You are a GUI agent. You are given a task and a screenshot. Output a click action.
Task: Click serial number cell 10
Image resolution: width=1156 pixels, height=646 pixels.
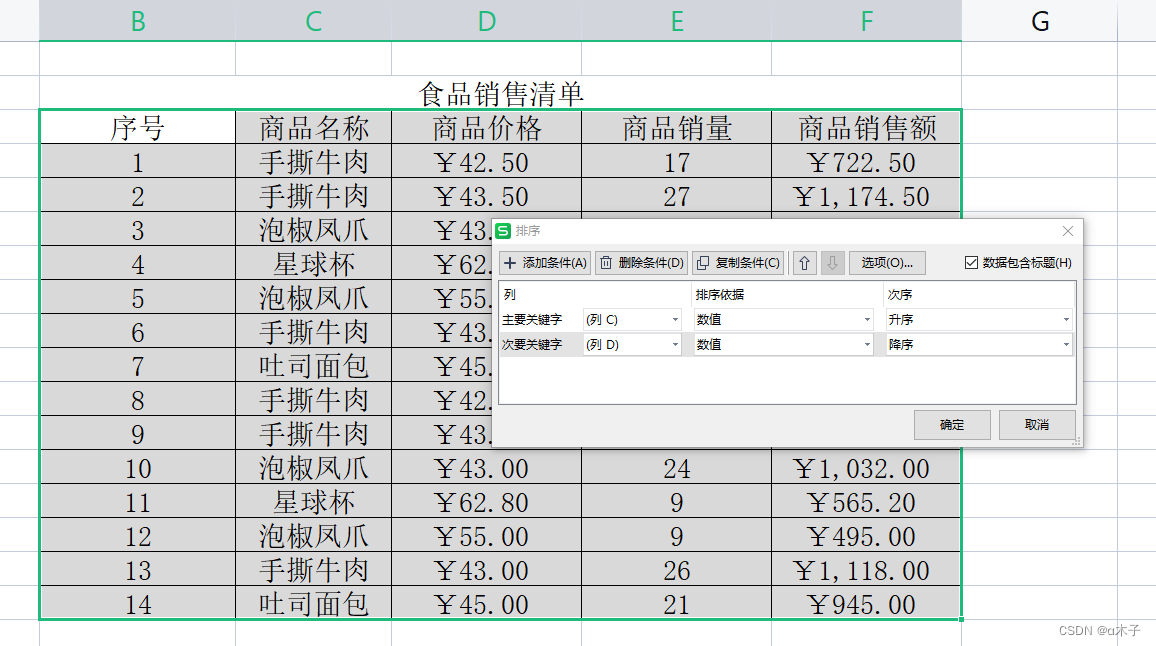[138, 468]
